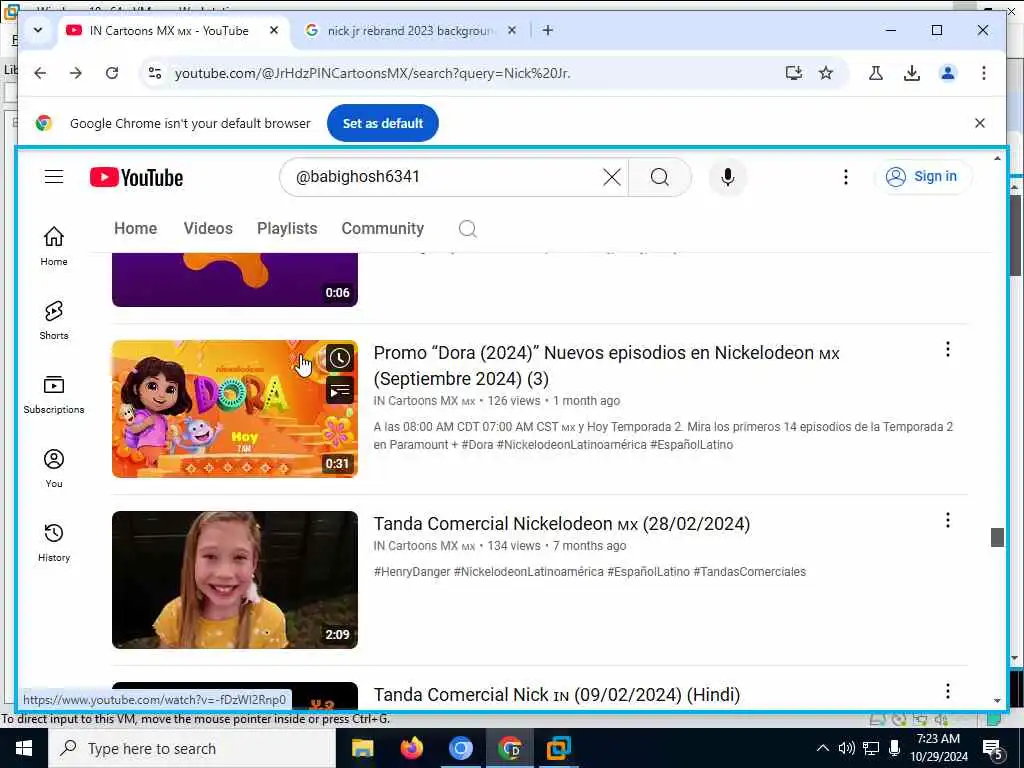The width and height of the screenshot is (1024, 768).
Task: Open options menu for the Dora promo
Action: pos(947,350)
